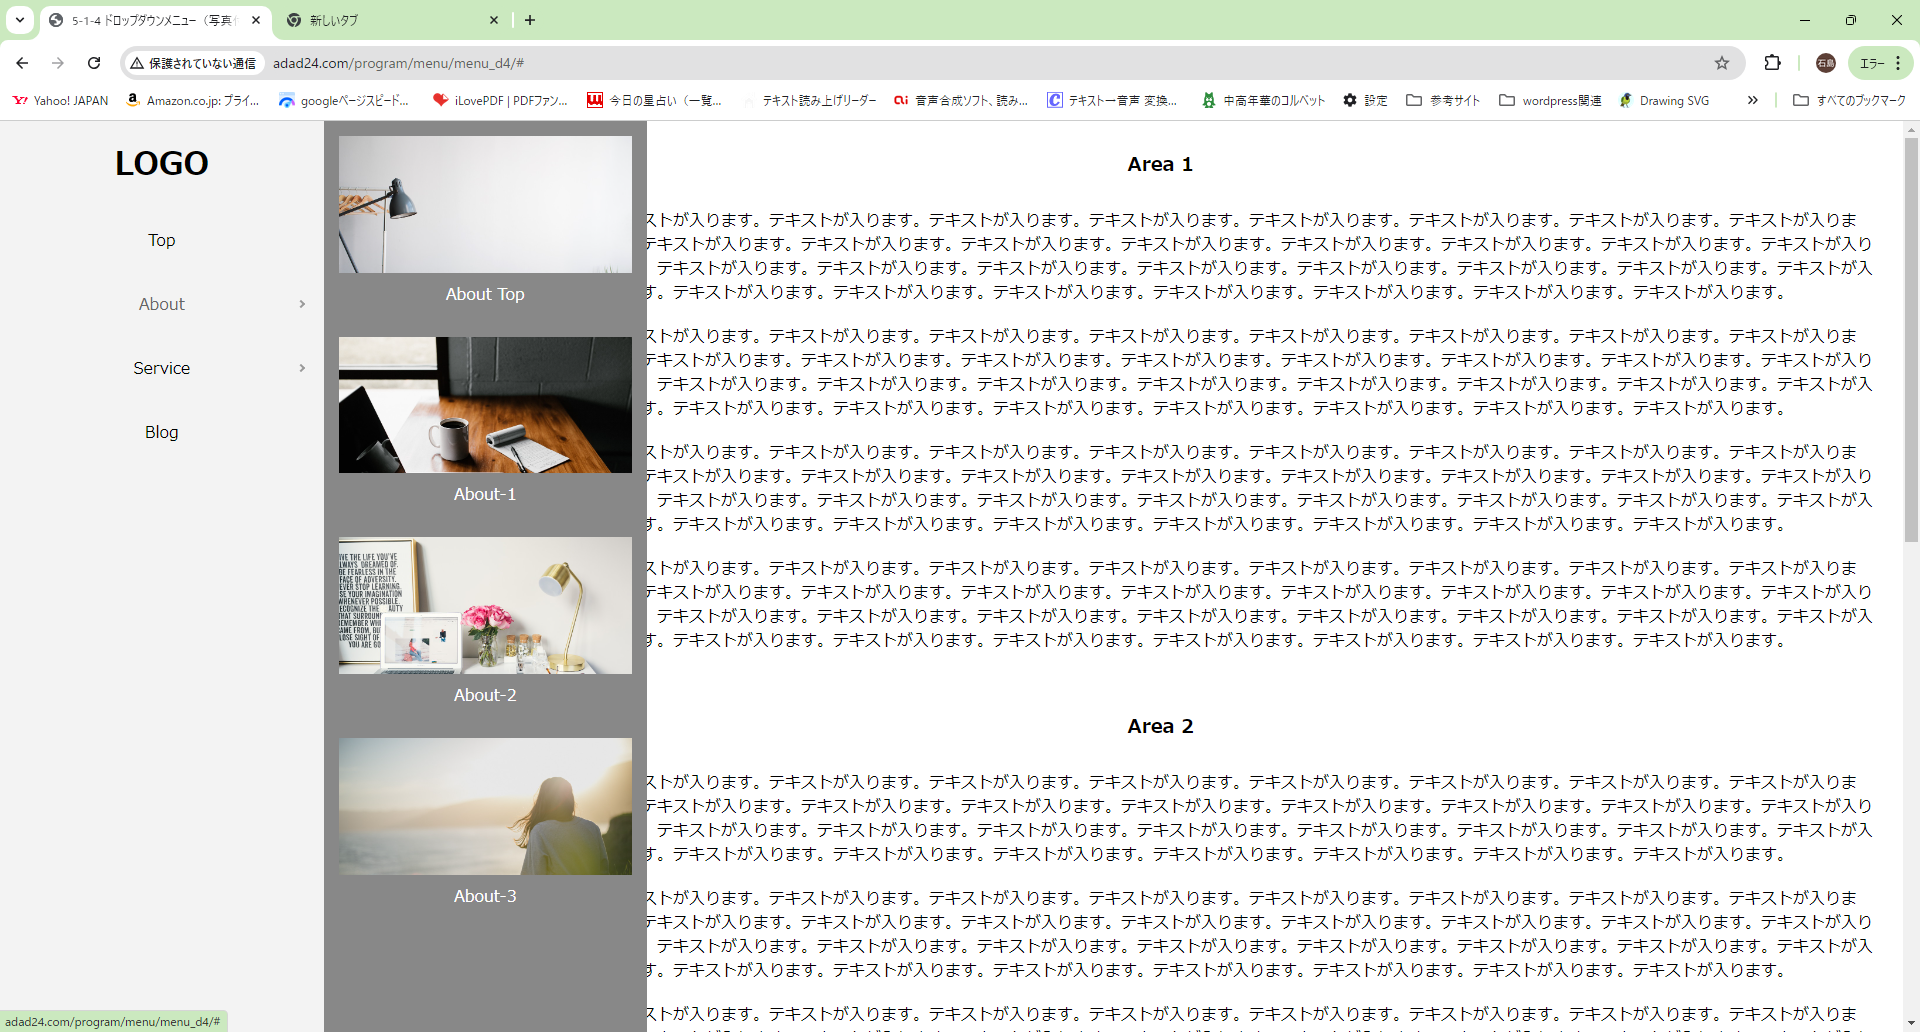The image size is (1920, 1032).
Task: Open the About-3 woman photo thumbnail
Action: pyautogui.click(x=485, y=806)
